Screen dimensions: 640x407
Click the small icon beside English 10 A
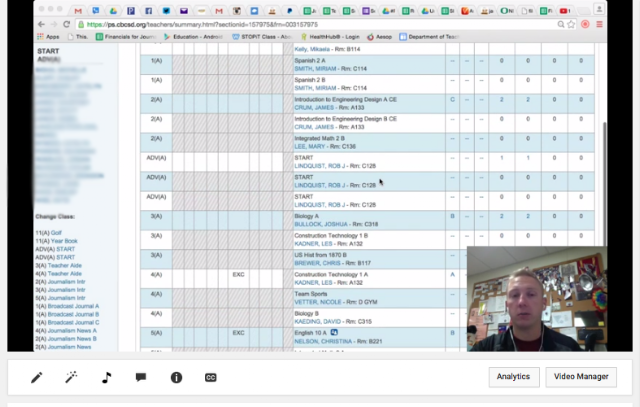334,333
